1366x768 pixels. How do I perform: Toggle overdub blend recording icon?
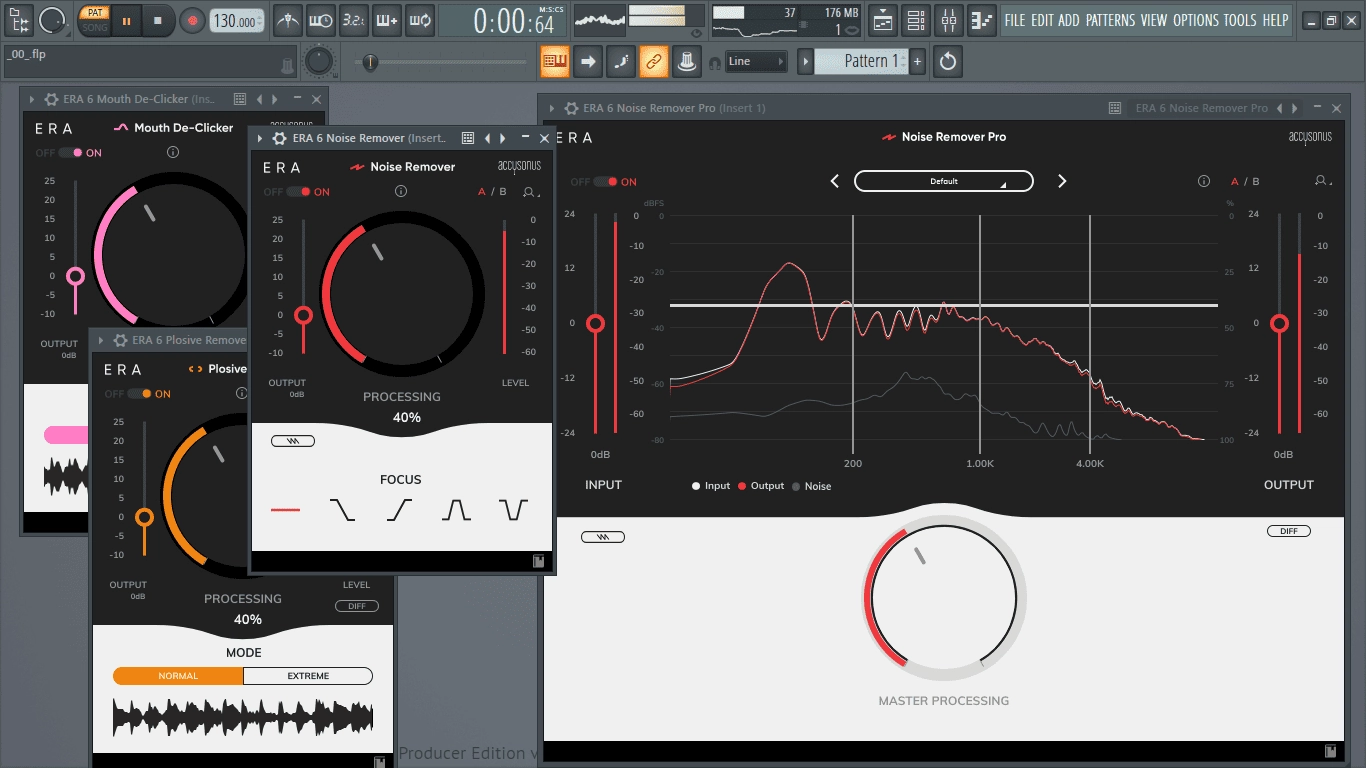point(386,19)
